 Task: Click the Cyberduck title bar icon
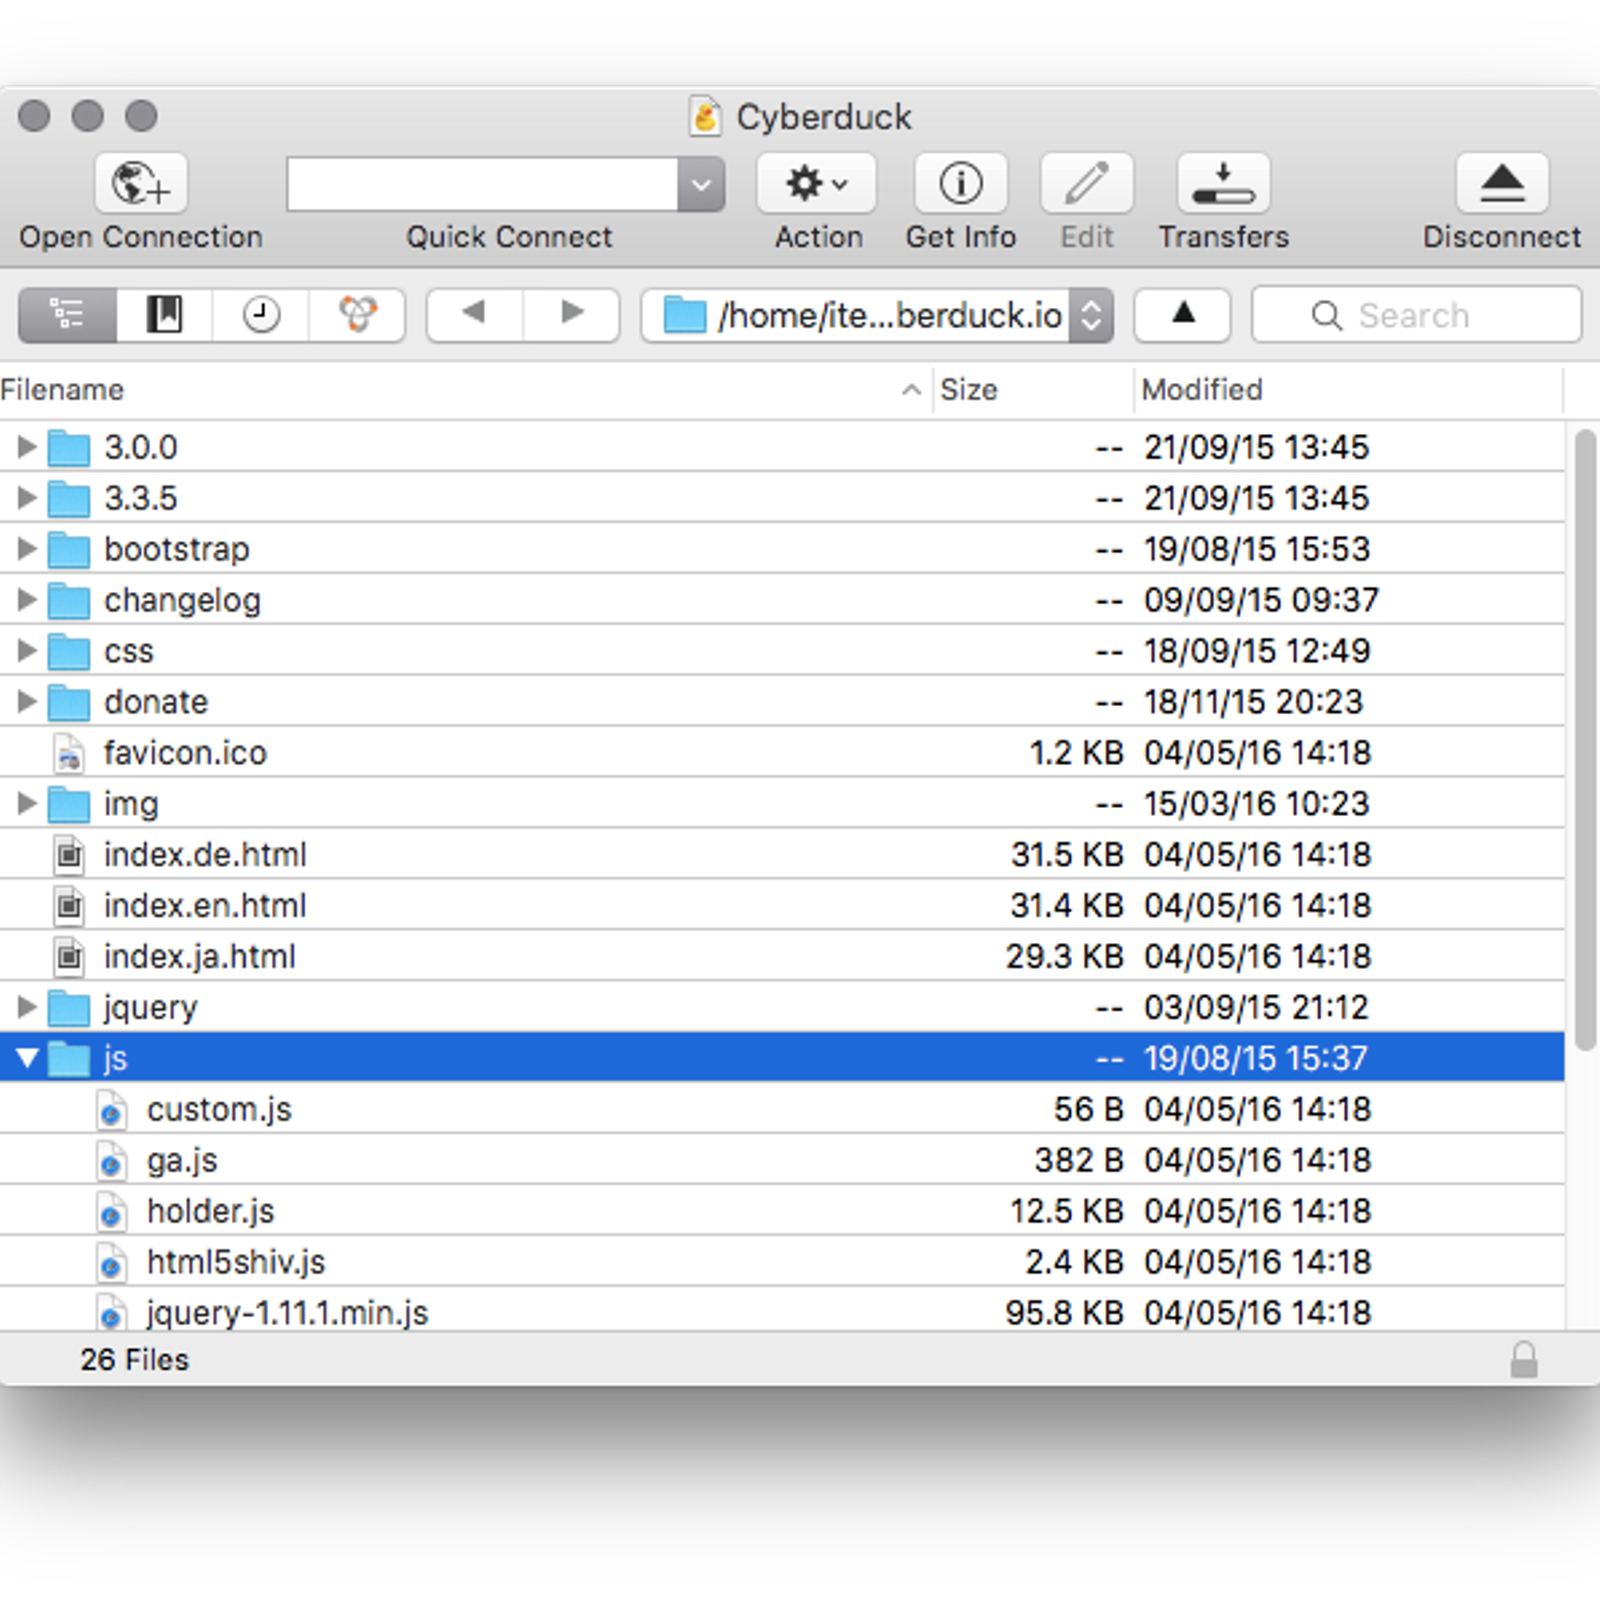(x=705, y=116)
